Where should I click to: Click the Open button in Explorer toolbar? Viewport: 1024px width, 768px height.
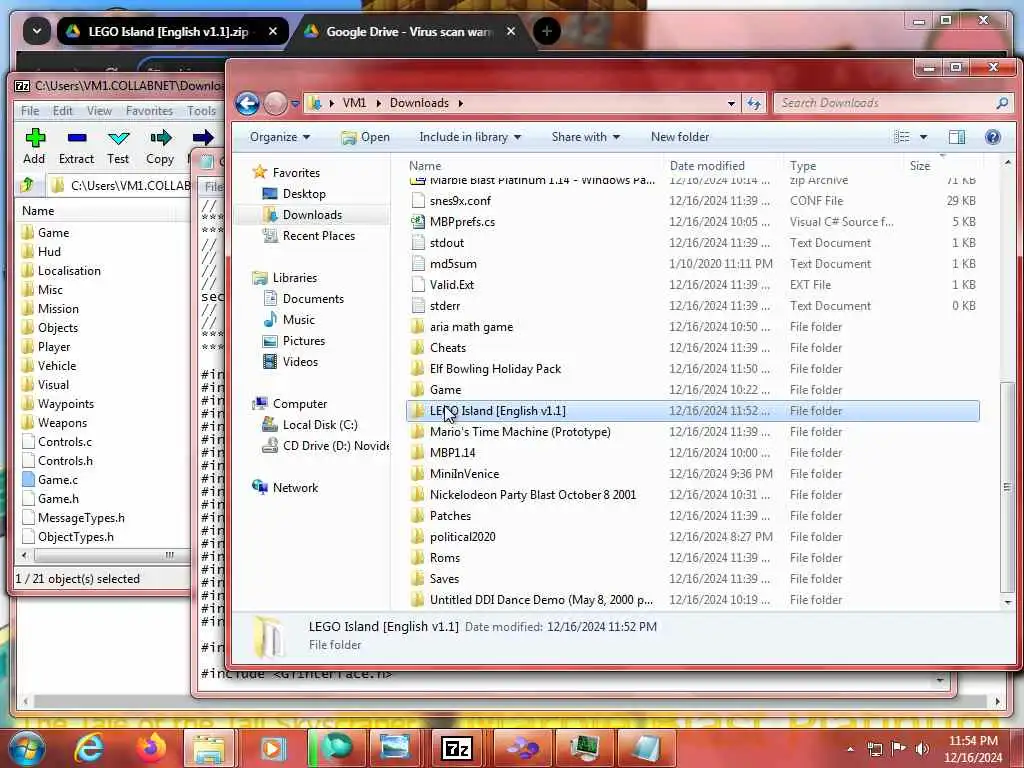coord(366,136)
